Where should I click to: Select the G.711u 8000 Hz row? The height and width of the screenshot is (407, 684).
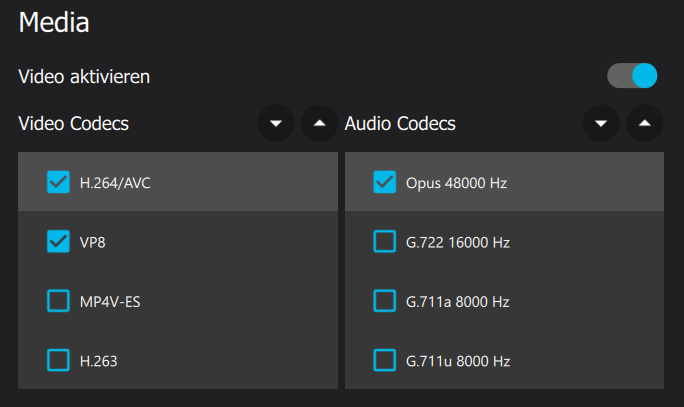tap(504, 360)
